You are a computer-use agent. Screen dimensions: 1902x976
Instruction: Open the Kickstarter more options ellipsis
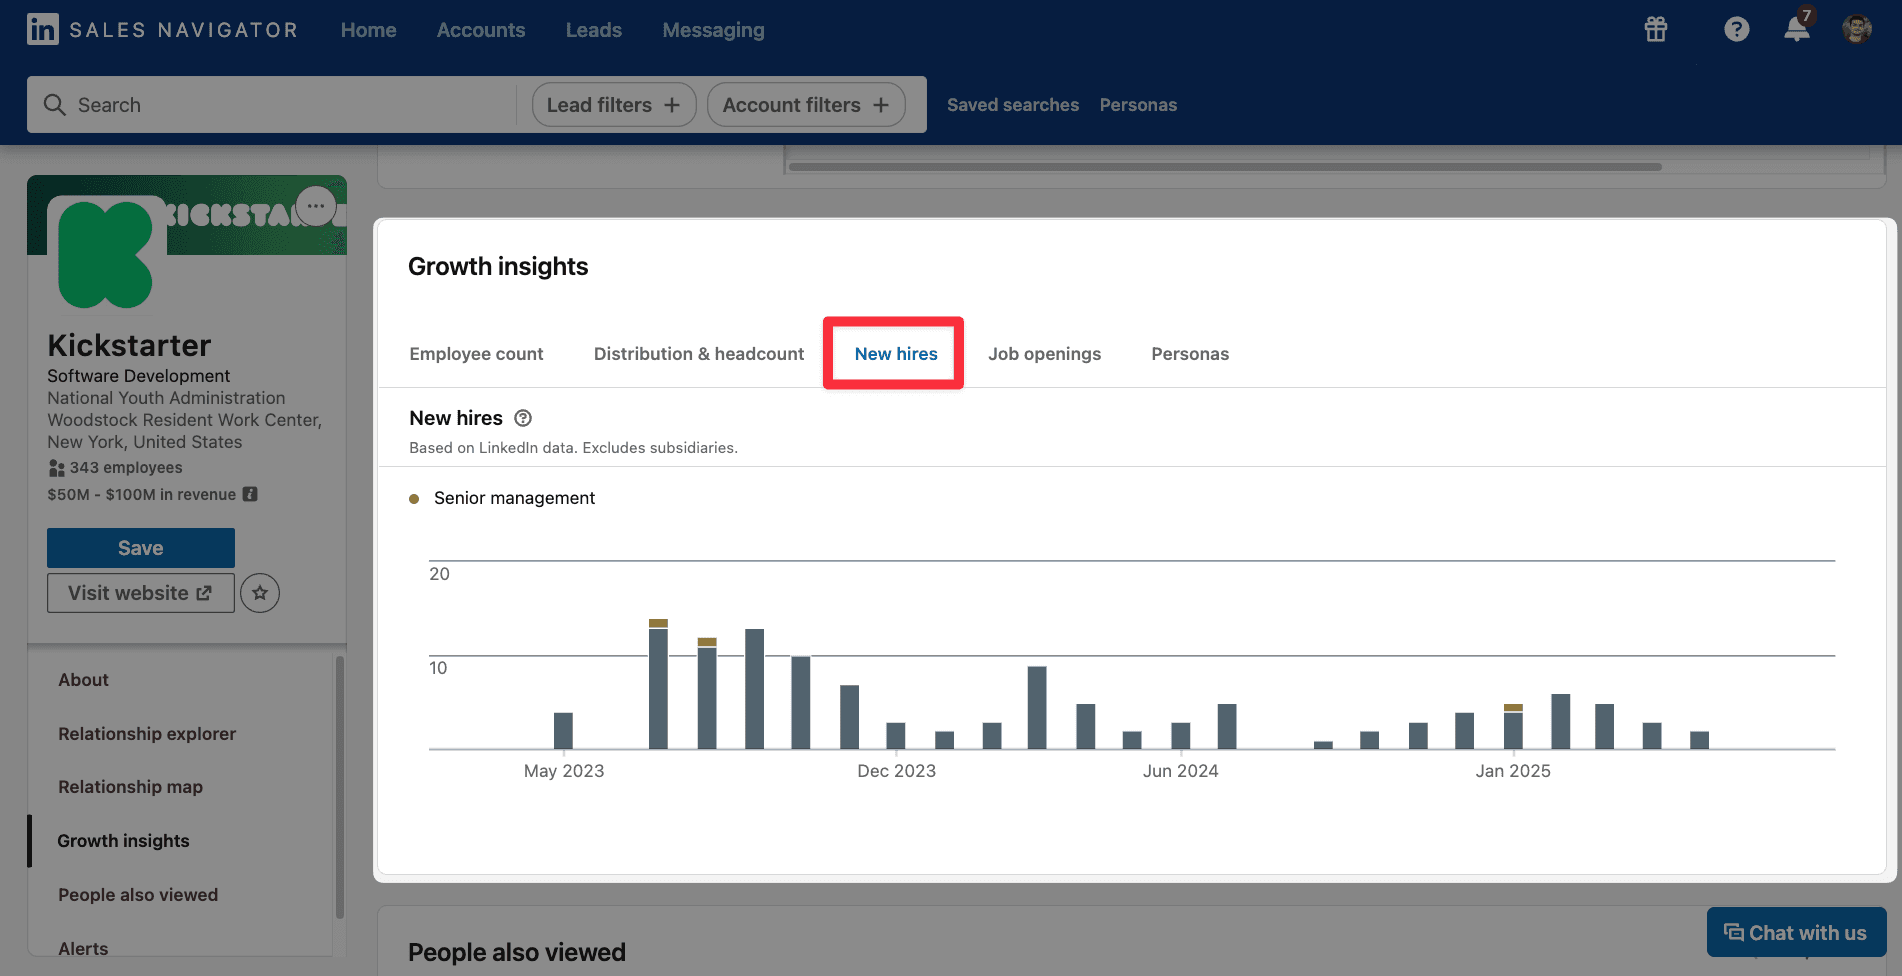[316, 207]
